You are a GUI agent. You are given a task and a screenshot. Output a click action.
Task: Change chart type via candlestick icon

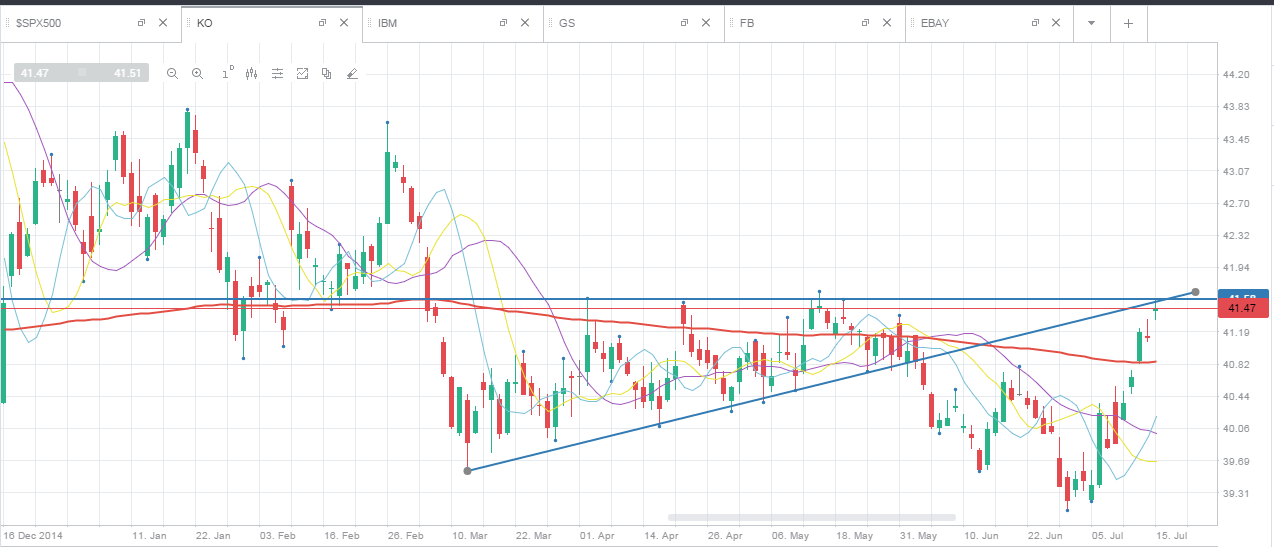point(251,73)
